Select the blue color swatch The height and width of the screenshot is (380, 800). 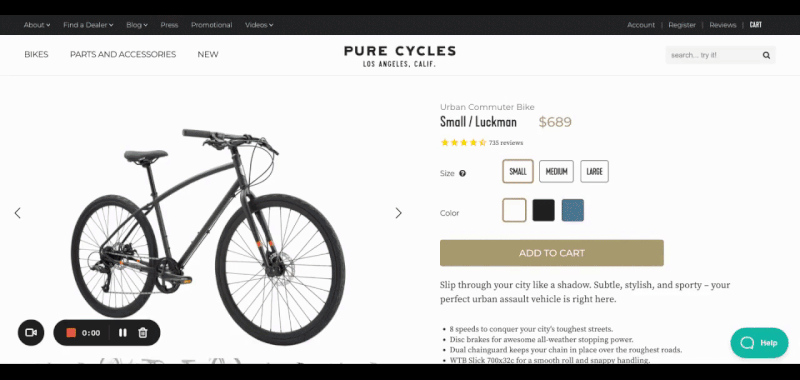572,210
